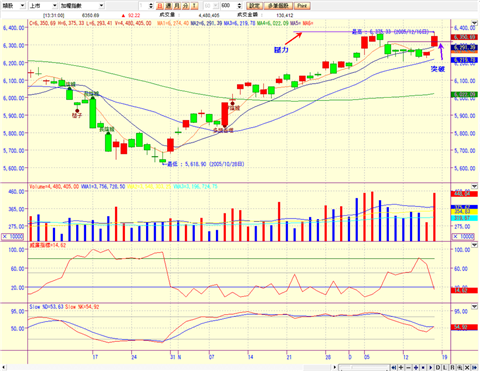Click the date axis label 24
The image size is (480, 371).
coord(134,357)
